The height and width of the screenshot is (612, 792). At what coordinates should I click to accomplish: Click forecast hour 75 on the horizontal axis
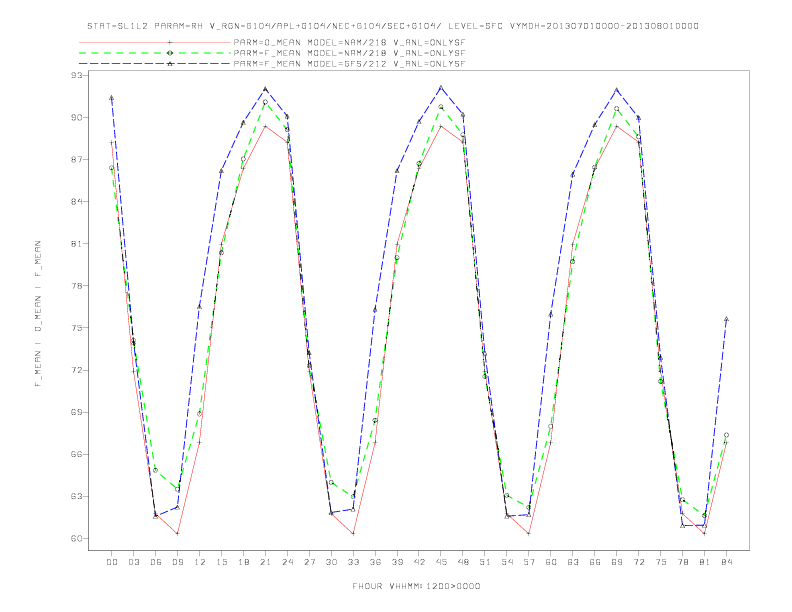click(661, 562)
